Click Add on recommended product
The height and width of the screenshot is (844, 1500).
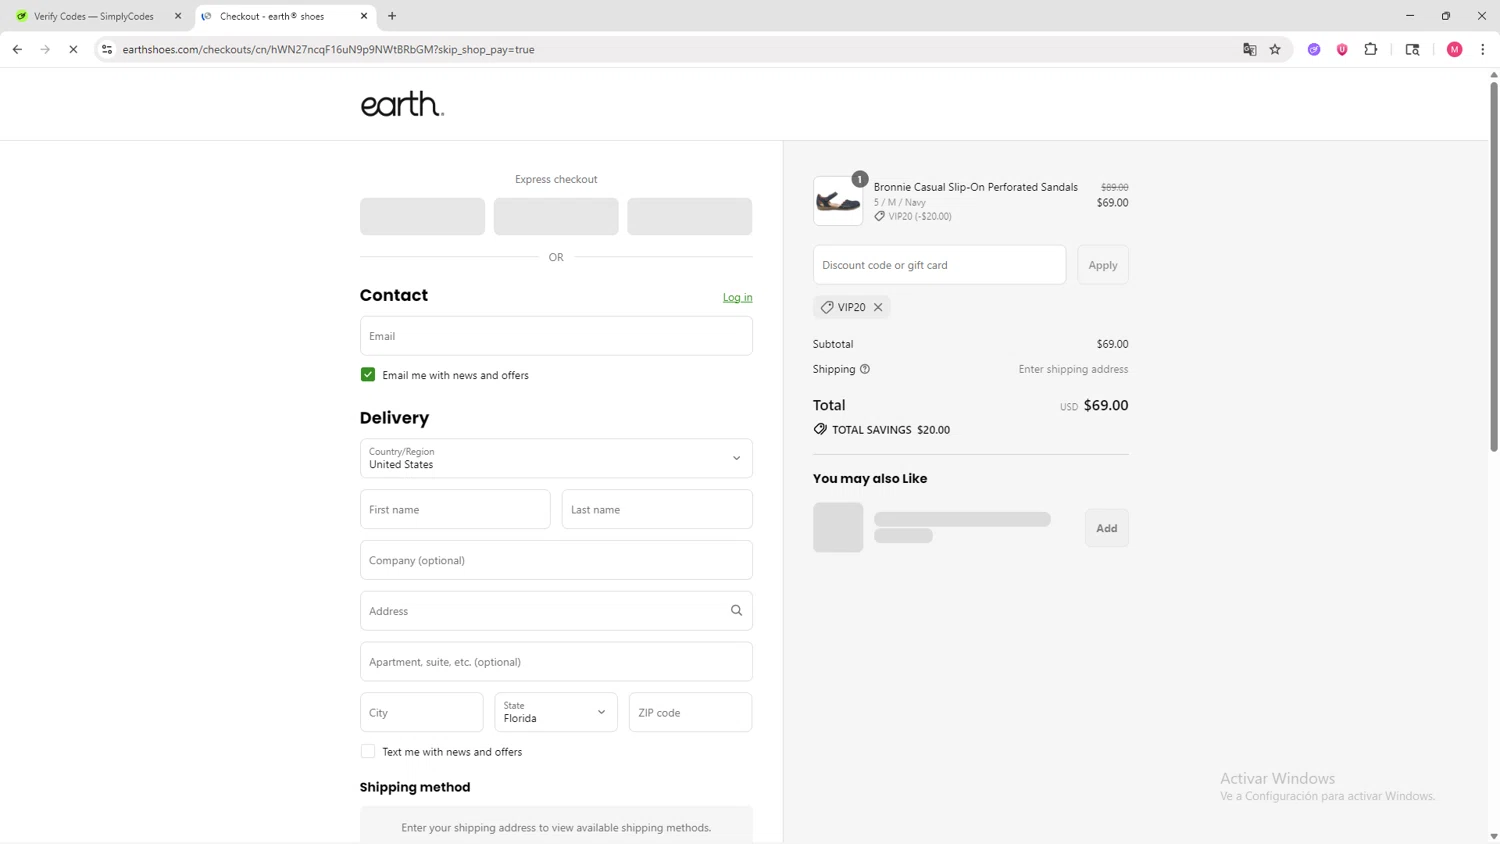1106,528
